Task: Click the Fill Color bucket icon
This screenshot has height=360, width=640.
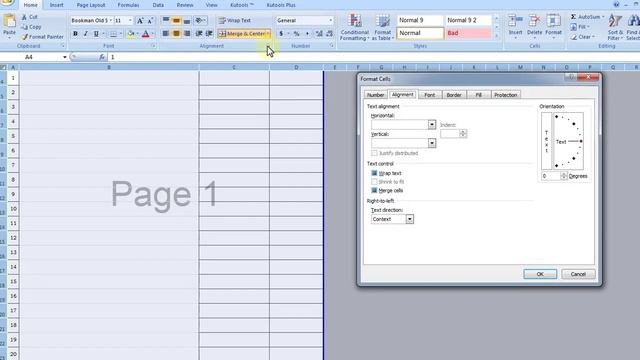Action: pyautogui.click(x=131, y=33)
